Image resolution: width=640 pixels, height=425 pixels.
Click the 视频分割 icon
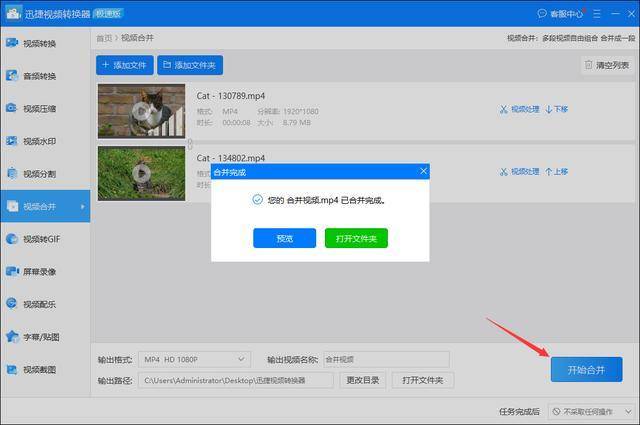[12, 173]
